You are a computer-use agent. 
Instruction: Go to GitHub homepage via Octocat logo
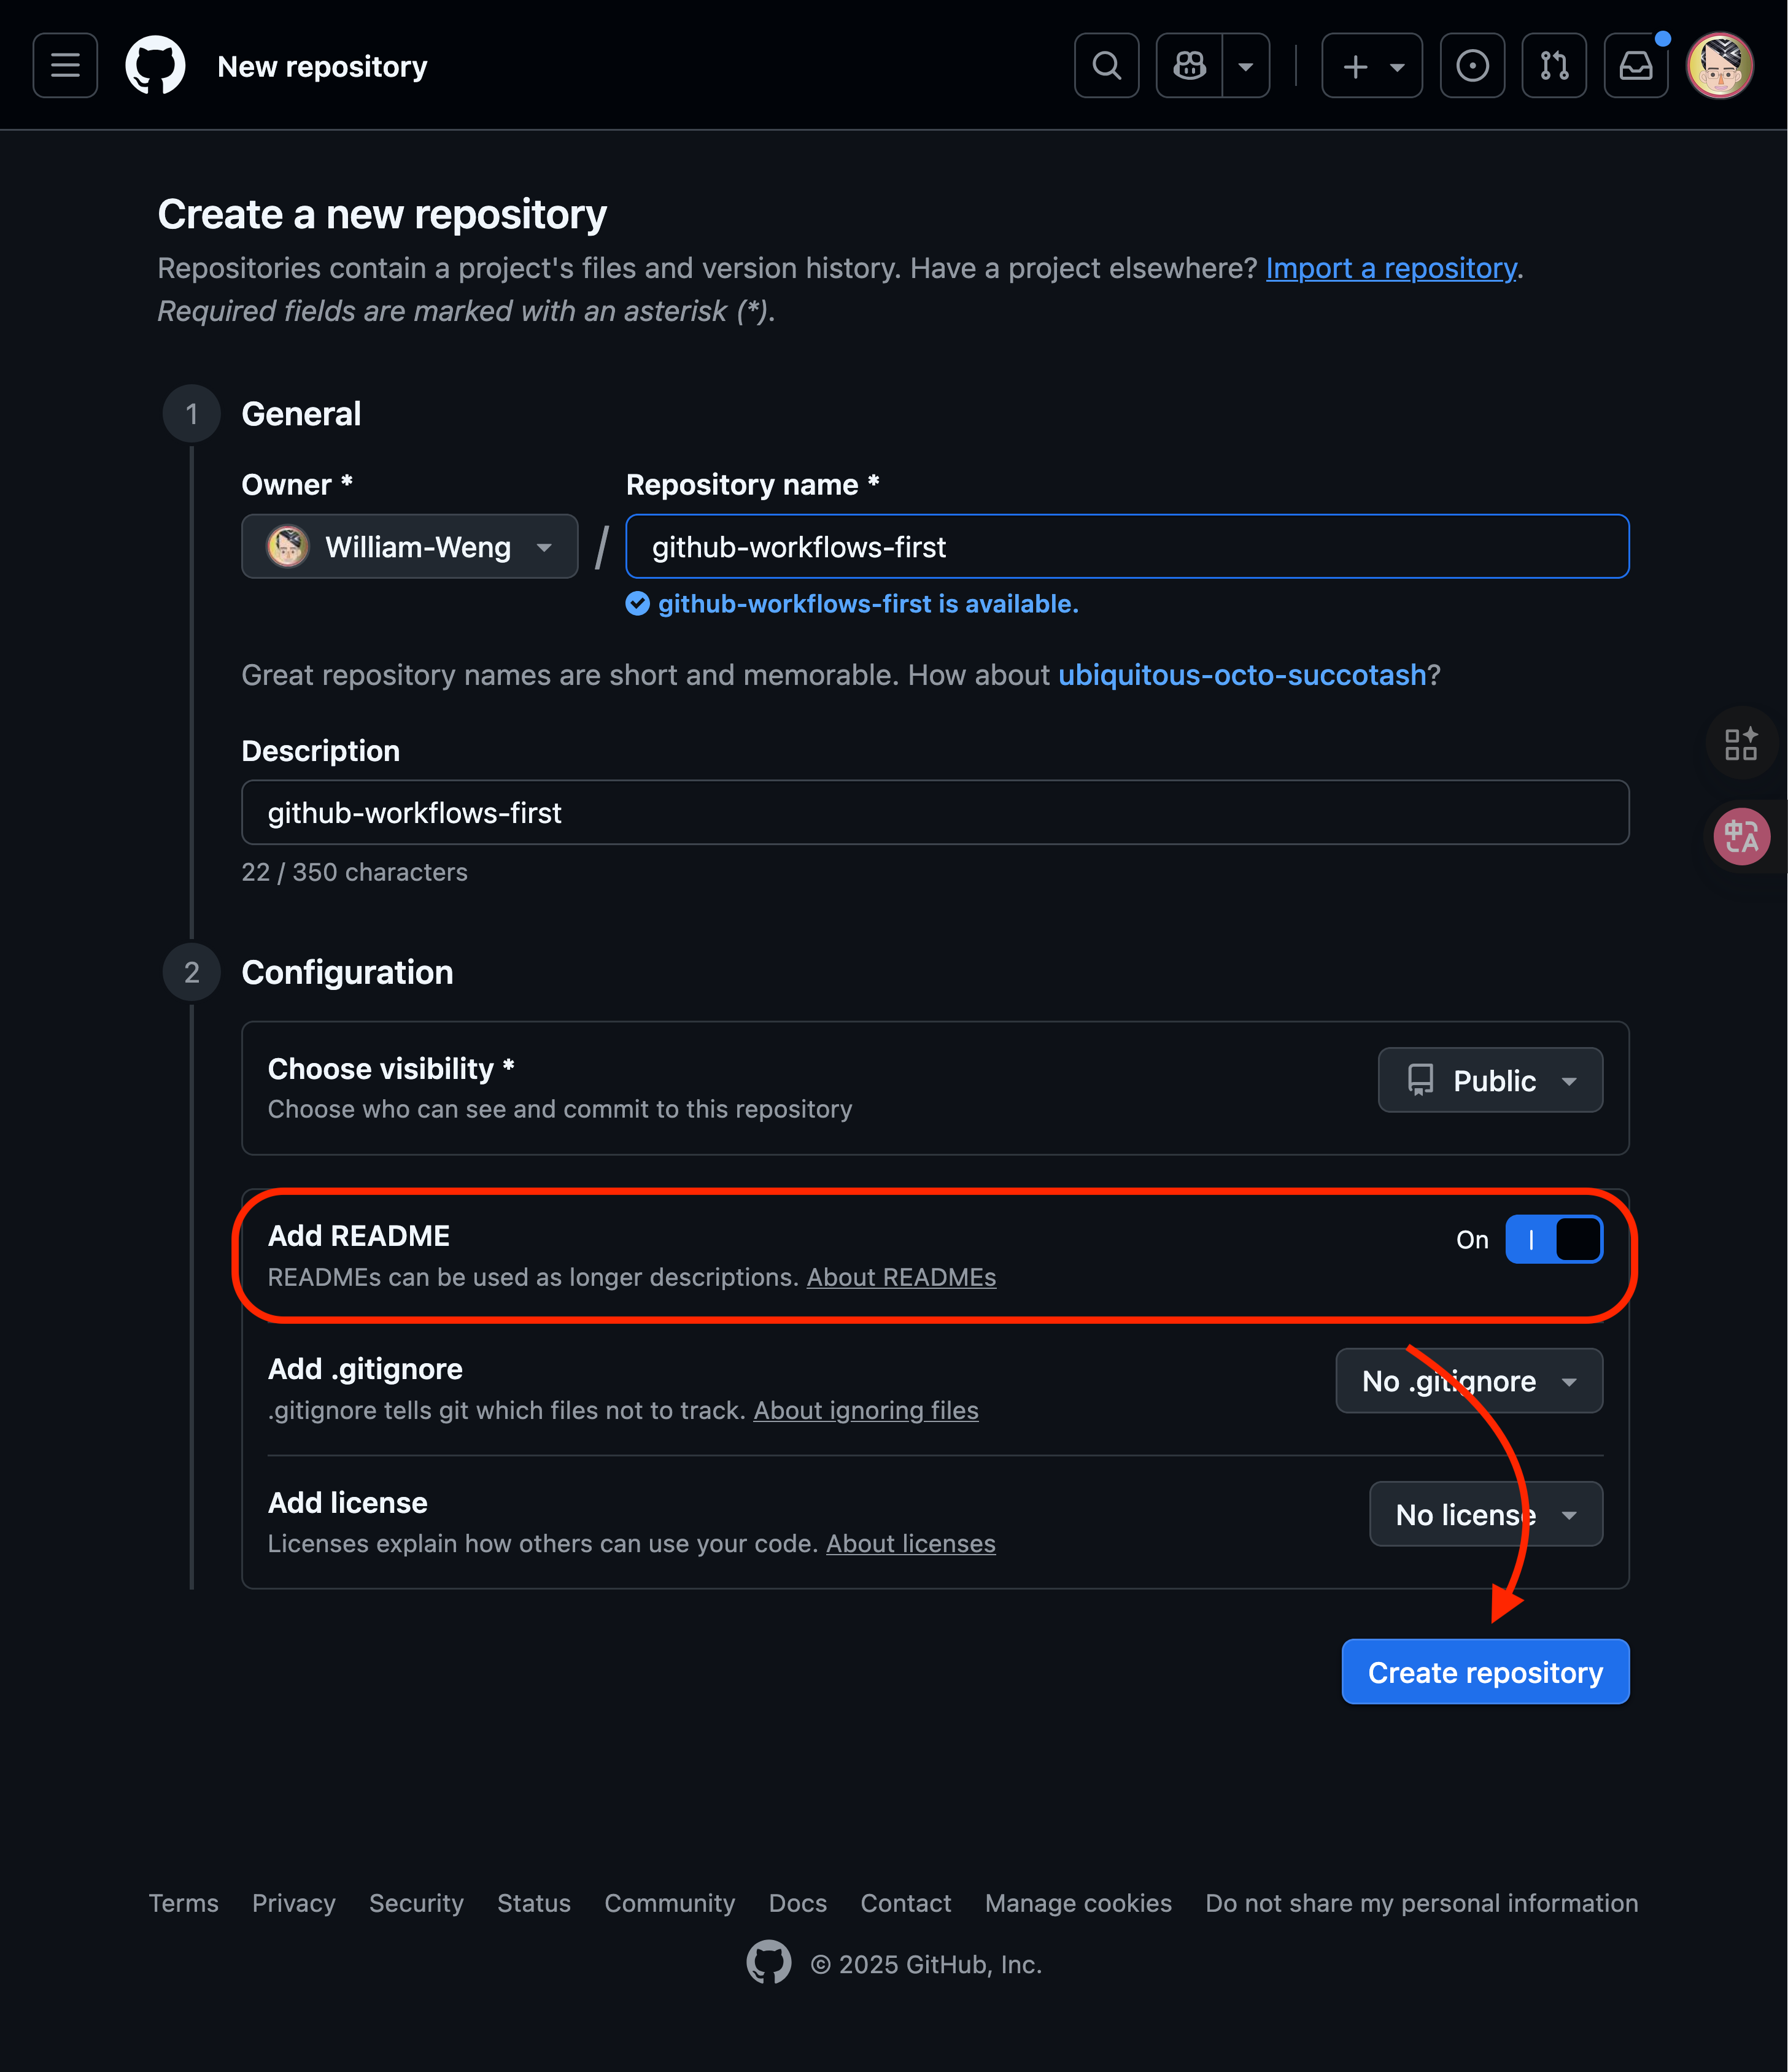(155, 66)
